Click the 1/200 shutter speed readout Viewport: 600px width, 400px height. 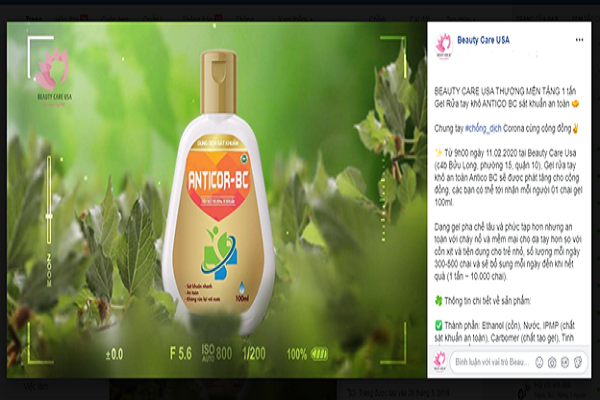point(253,353)
